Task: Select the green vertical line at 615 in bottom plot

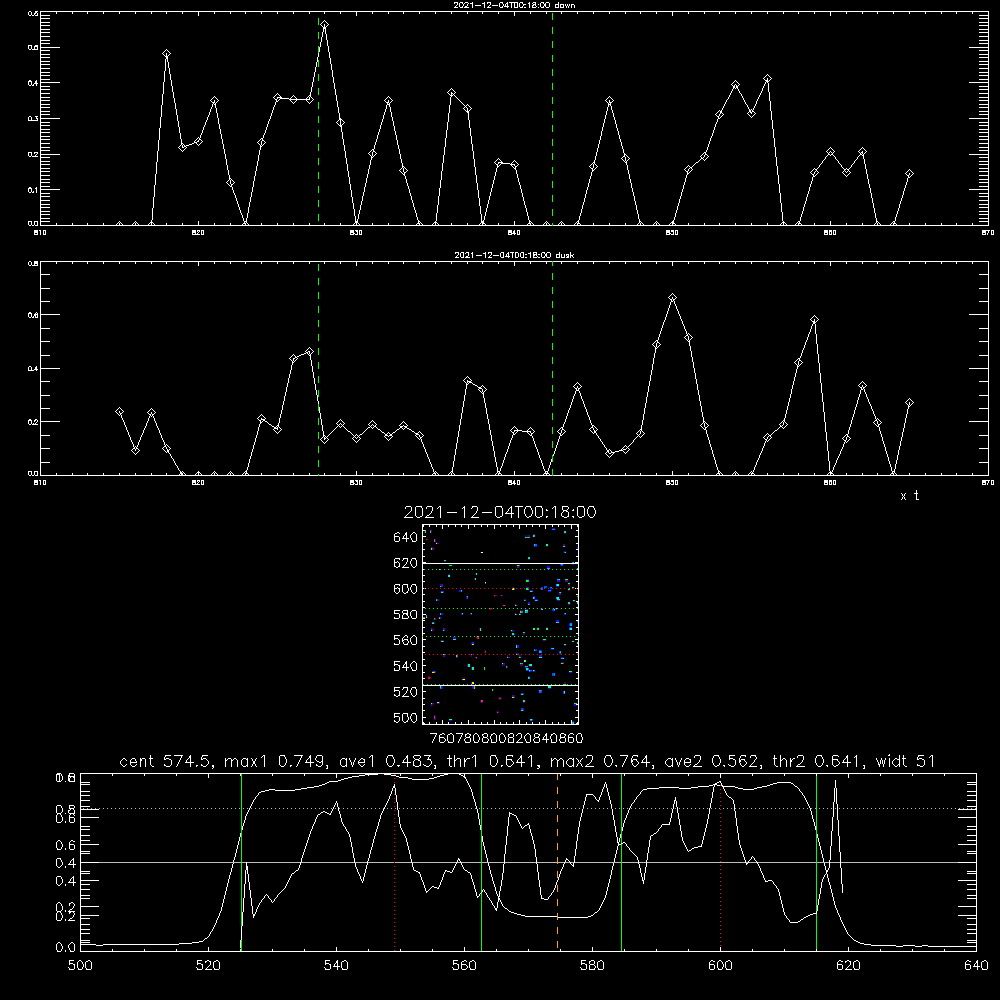Action: pyautogui.click(x=816, y=862)
